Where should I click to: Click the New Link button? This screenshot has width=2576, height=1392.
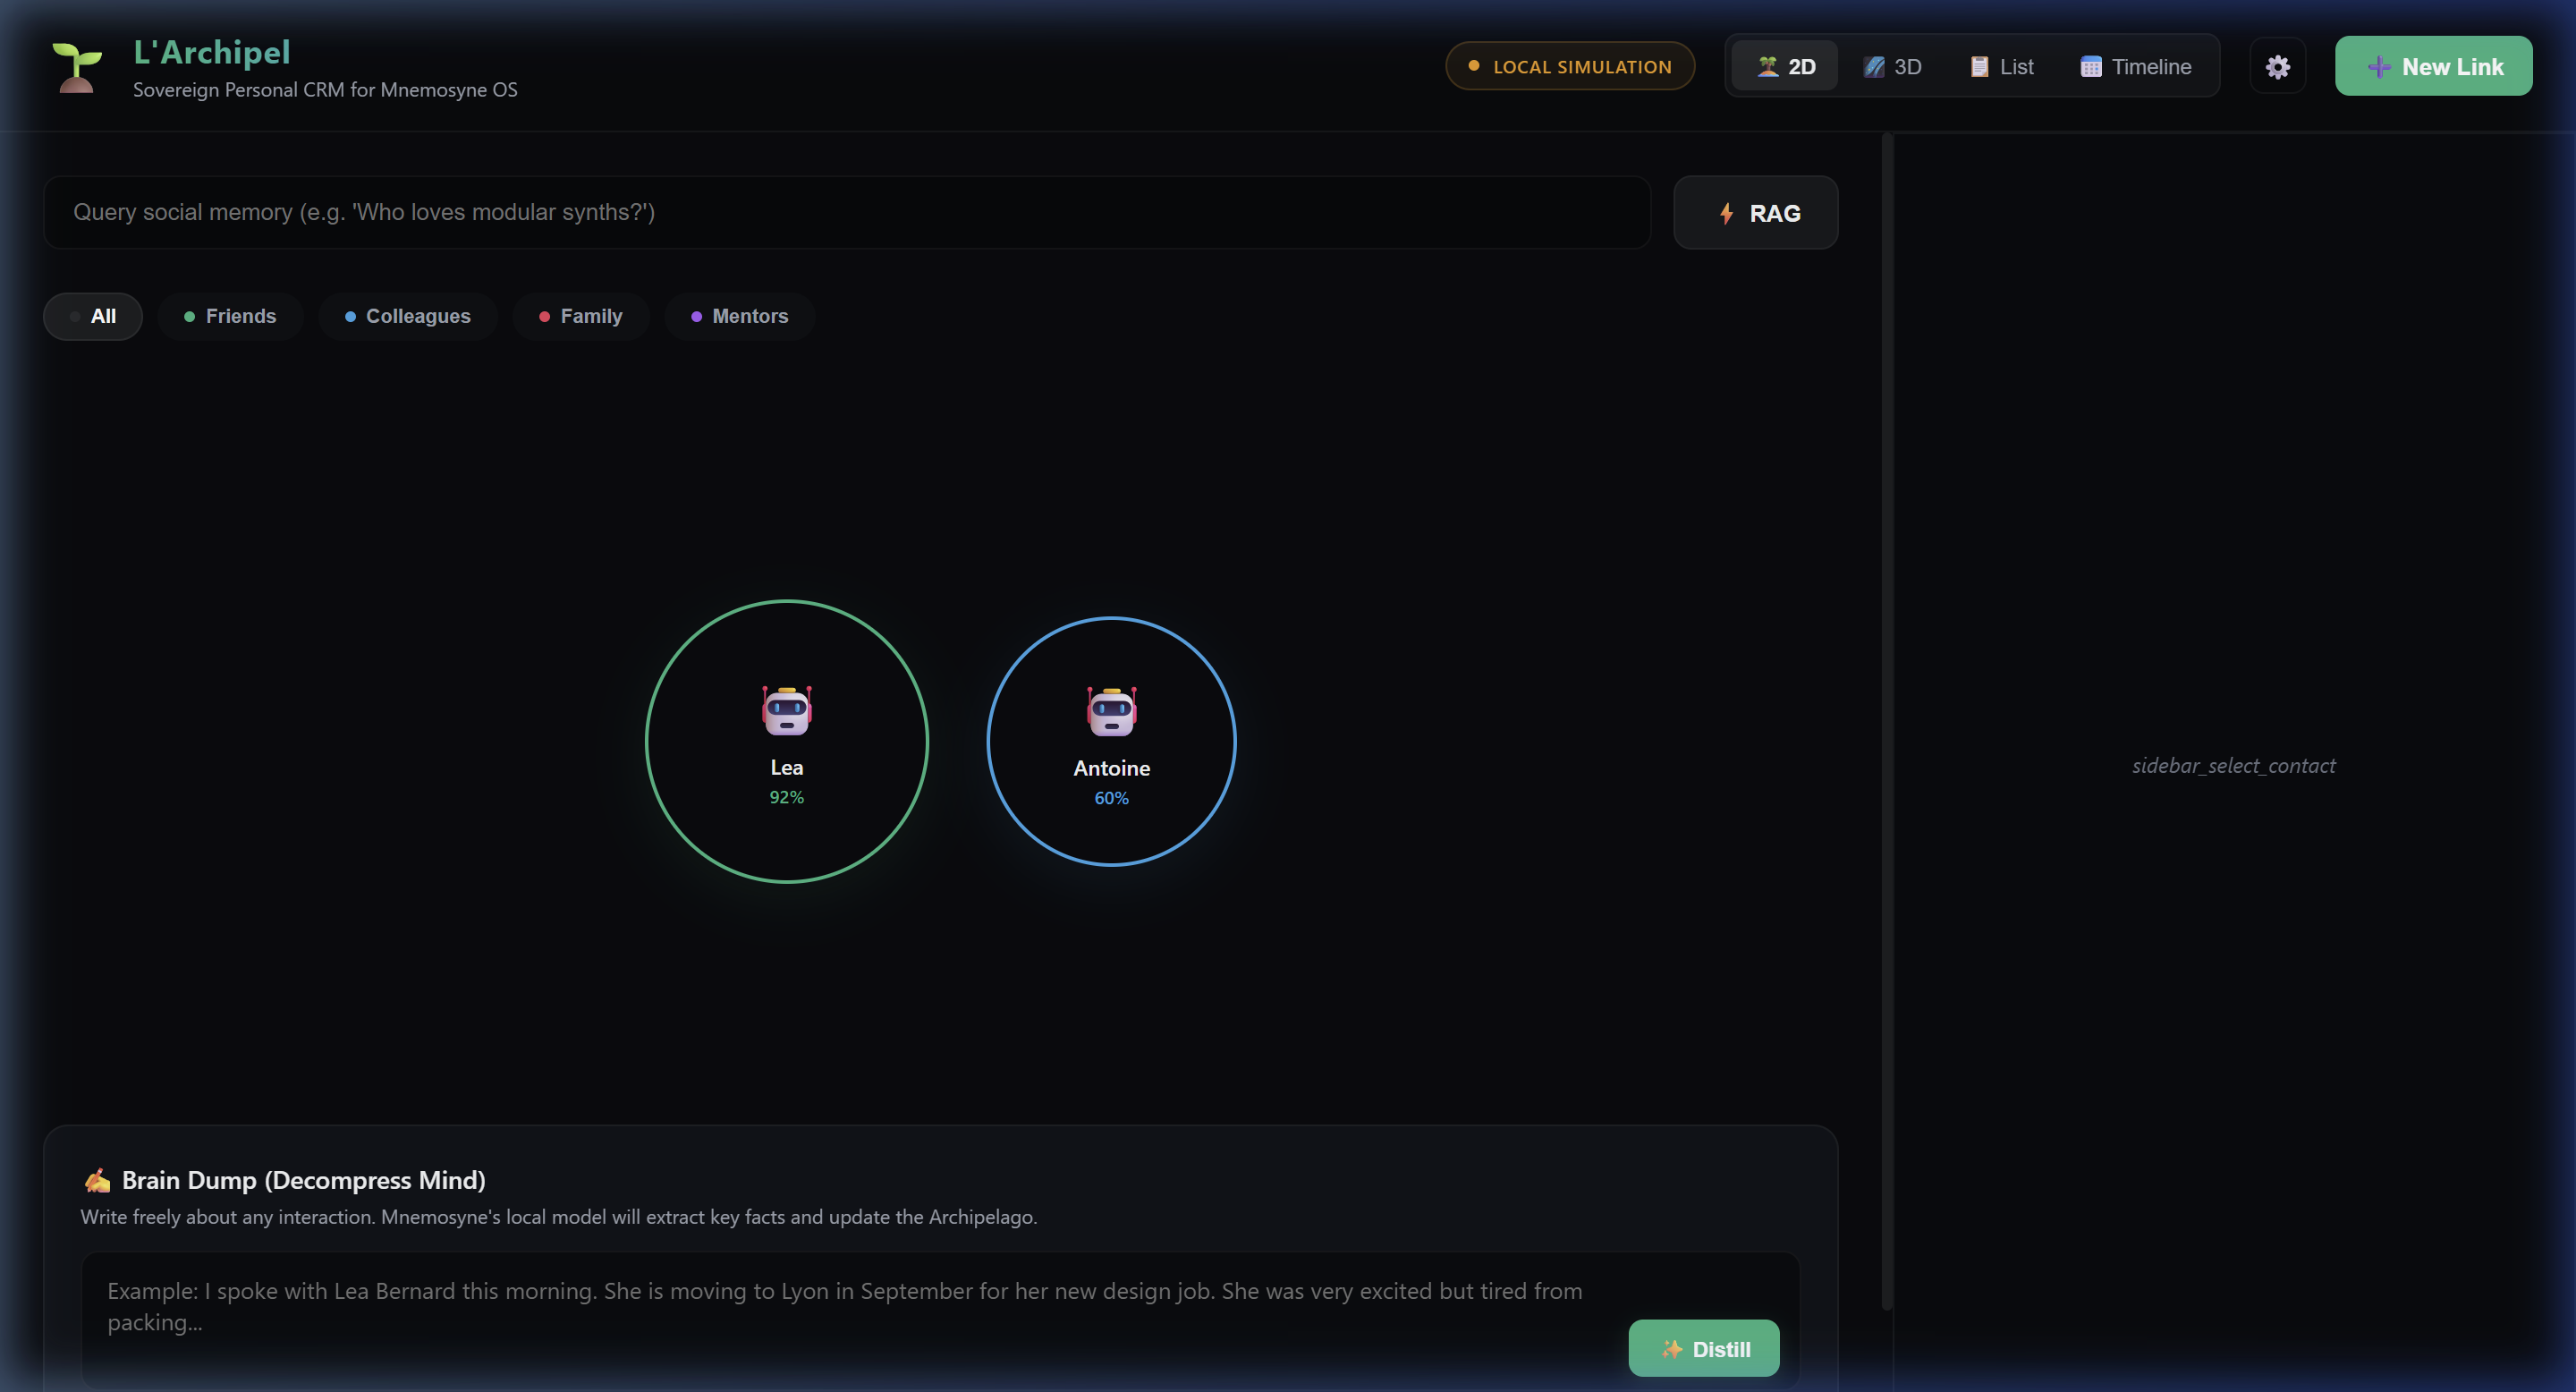tap(2433, 67)
